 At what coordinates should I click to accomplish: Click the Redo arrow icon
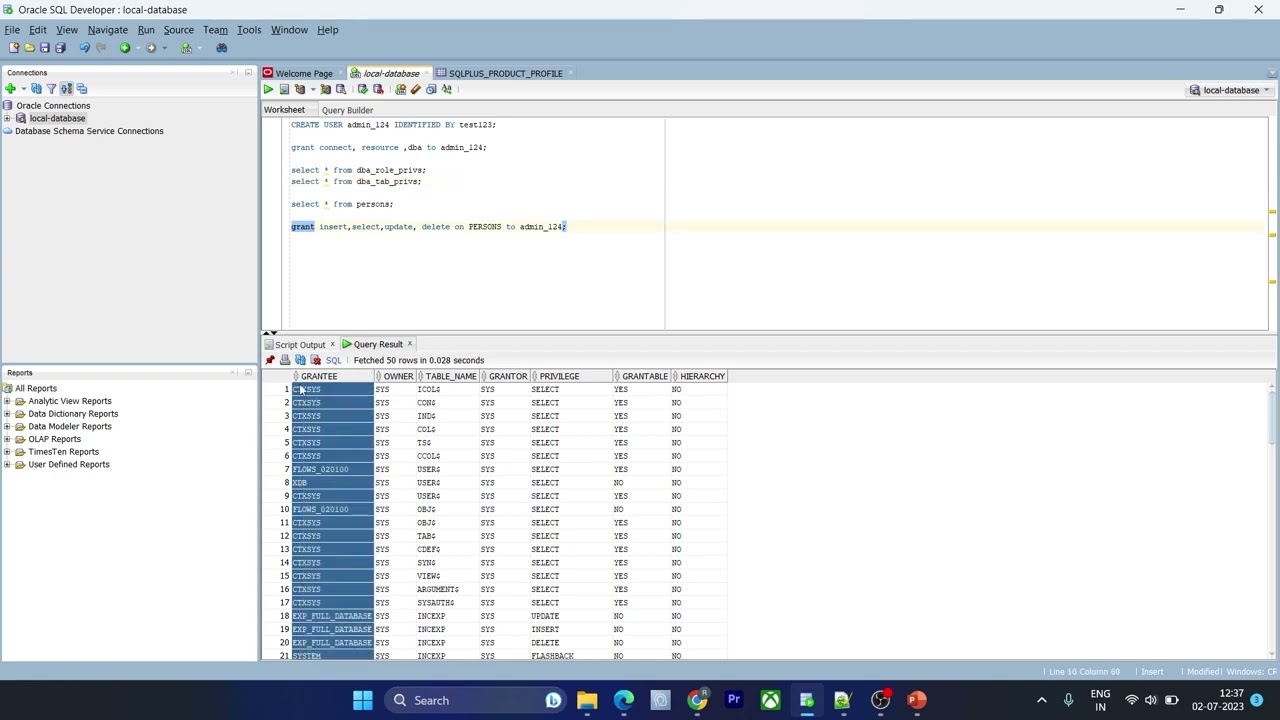tap(100, 48)
